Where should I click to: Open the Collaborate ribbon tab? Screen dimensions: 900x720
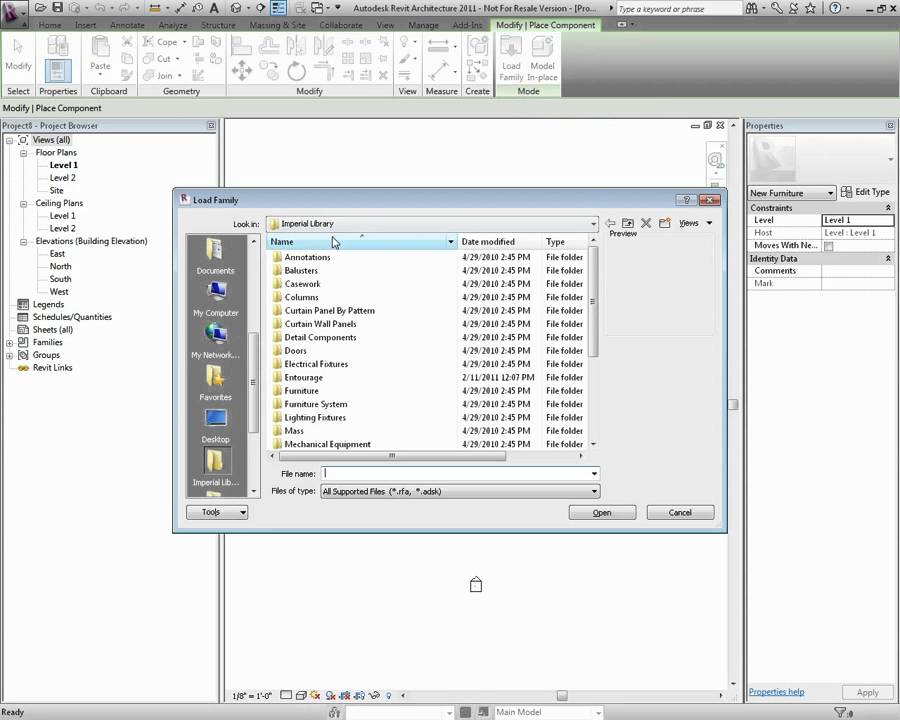tap(341, 25)
